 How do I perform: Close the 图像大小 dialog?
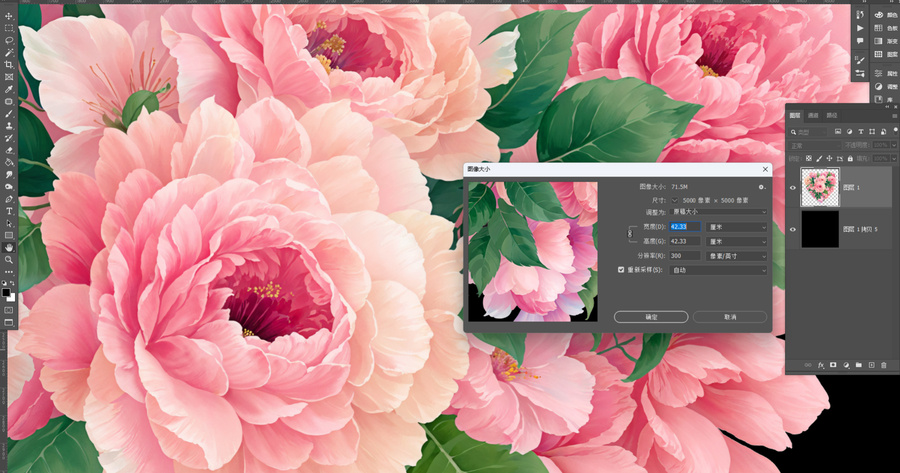(x=765, y=169)
